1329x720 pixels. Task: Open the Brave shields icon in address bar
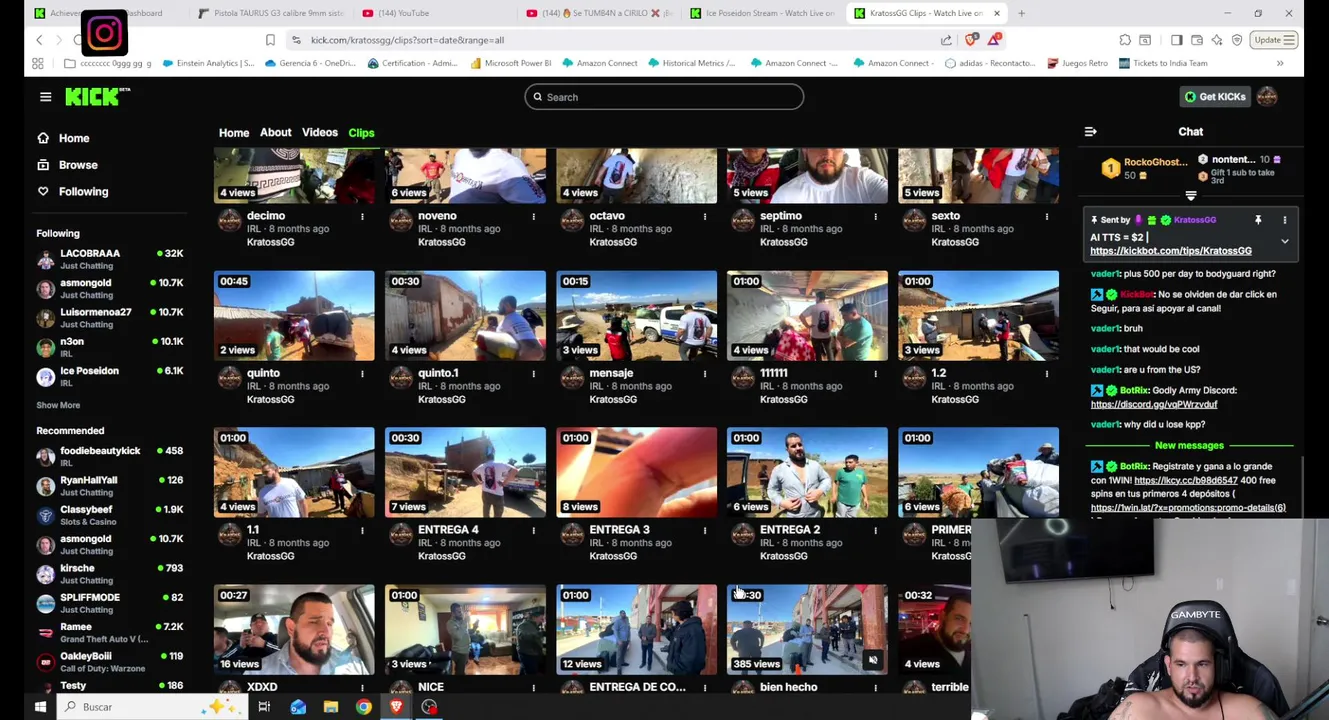pyautogui.click(x=971, y=40)
